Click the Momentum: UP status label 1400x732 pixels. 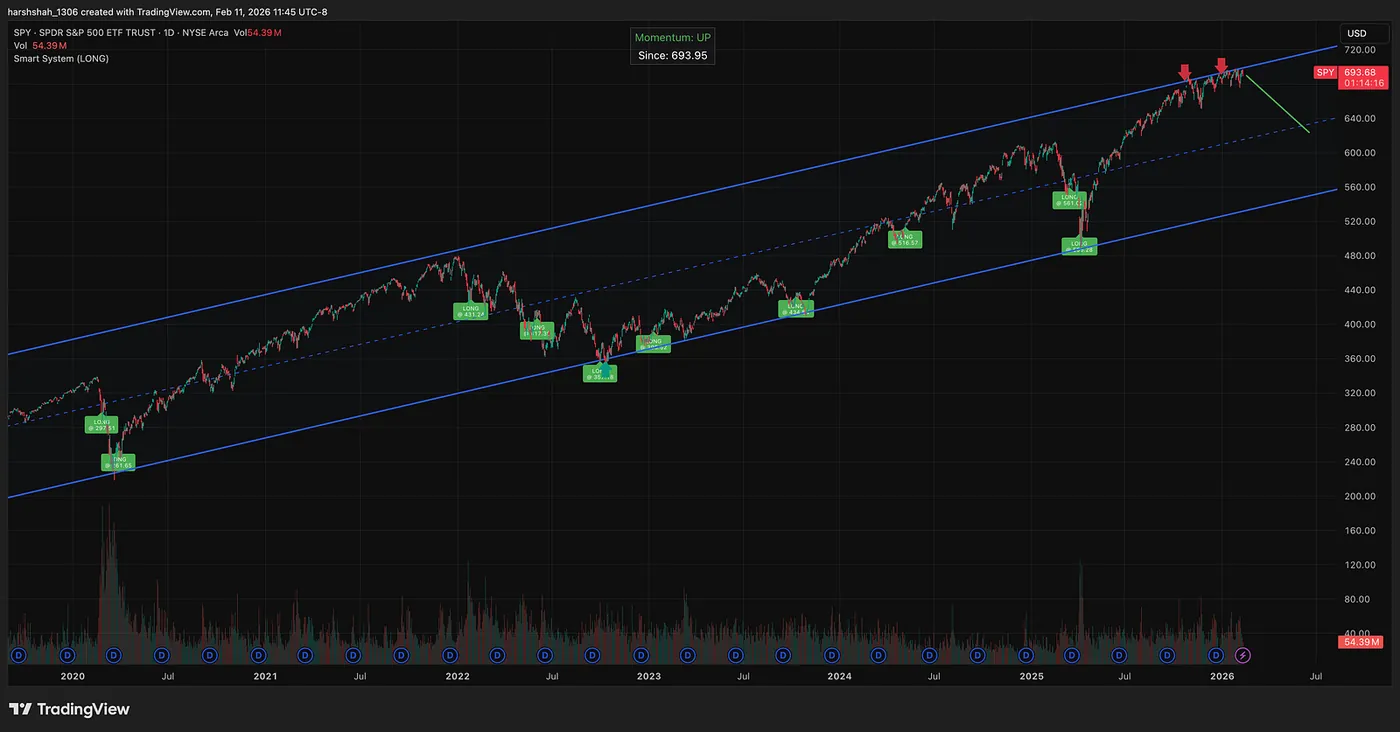point(673,38)
